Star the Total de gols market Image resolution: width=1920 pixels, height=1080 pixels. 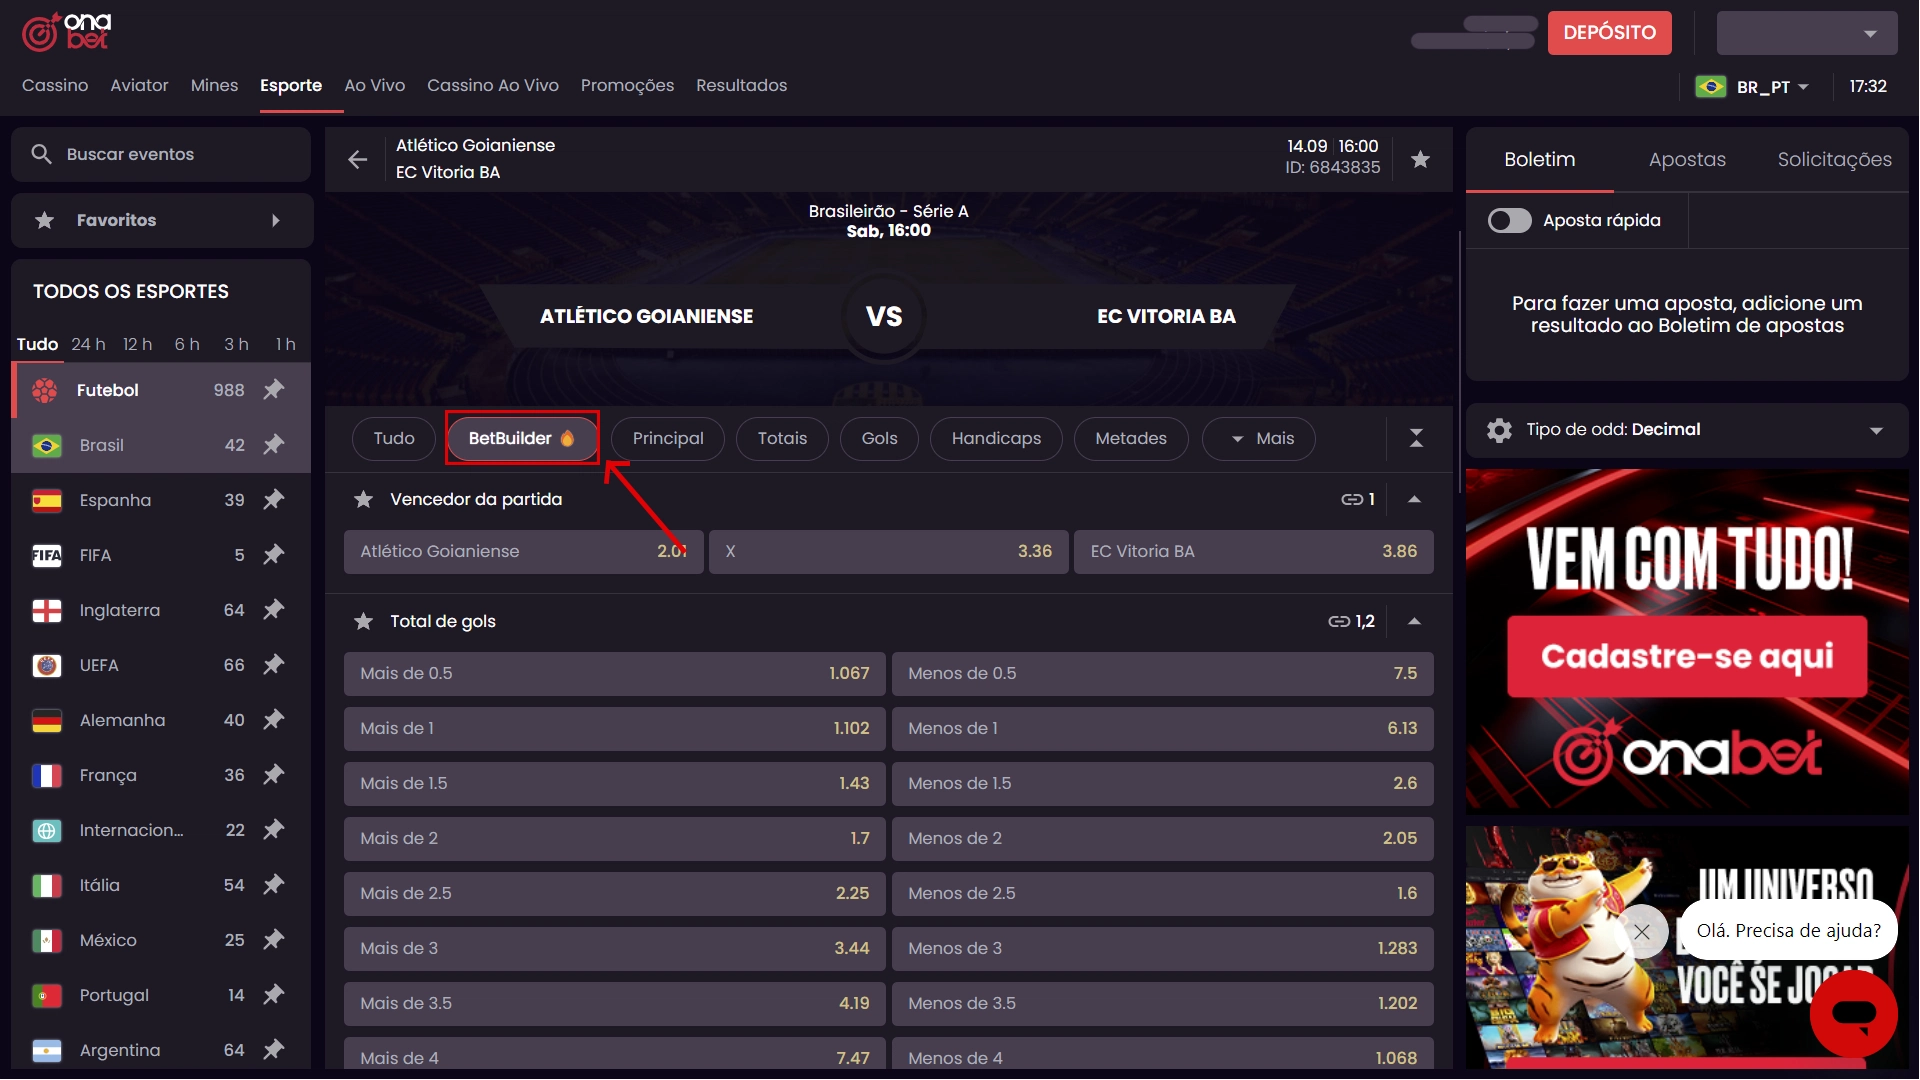[363, 622]
